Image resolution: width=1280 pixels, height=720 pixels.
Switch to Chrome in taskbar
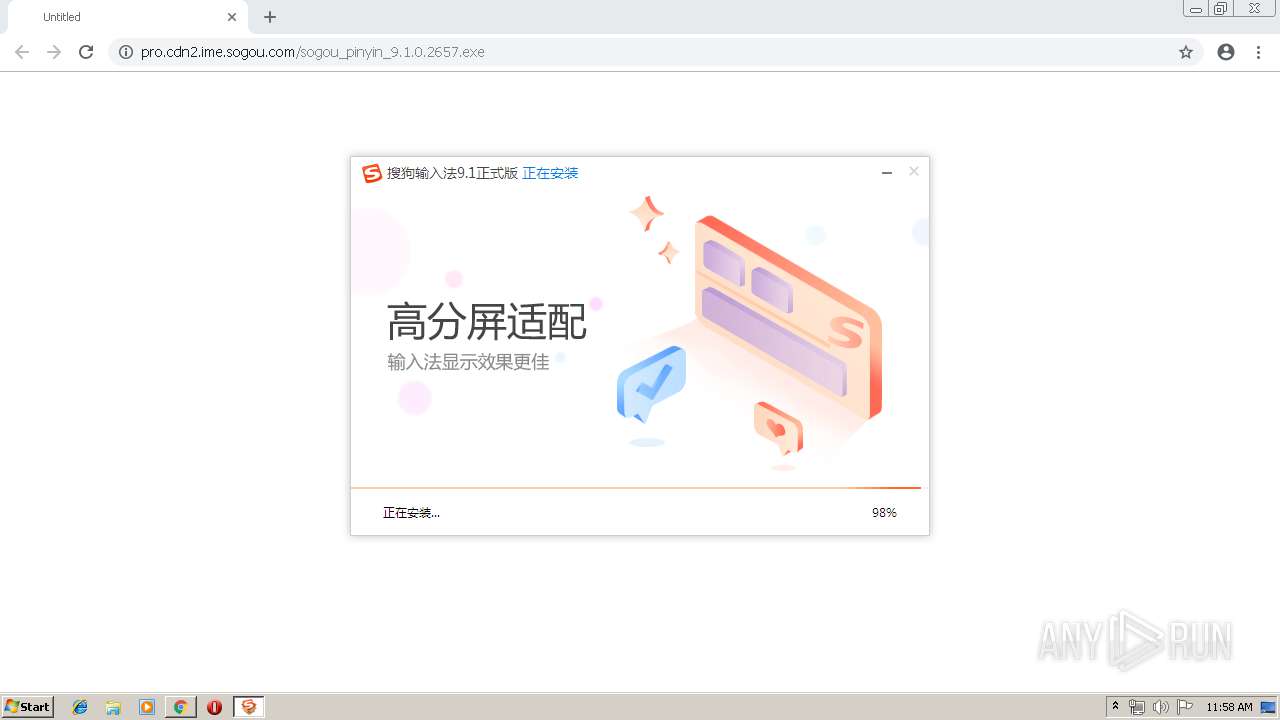point(180,707)
